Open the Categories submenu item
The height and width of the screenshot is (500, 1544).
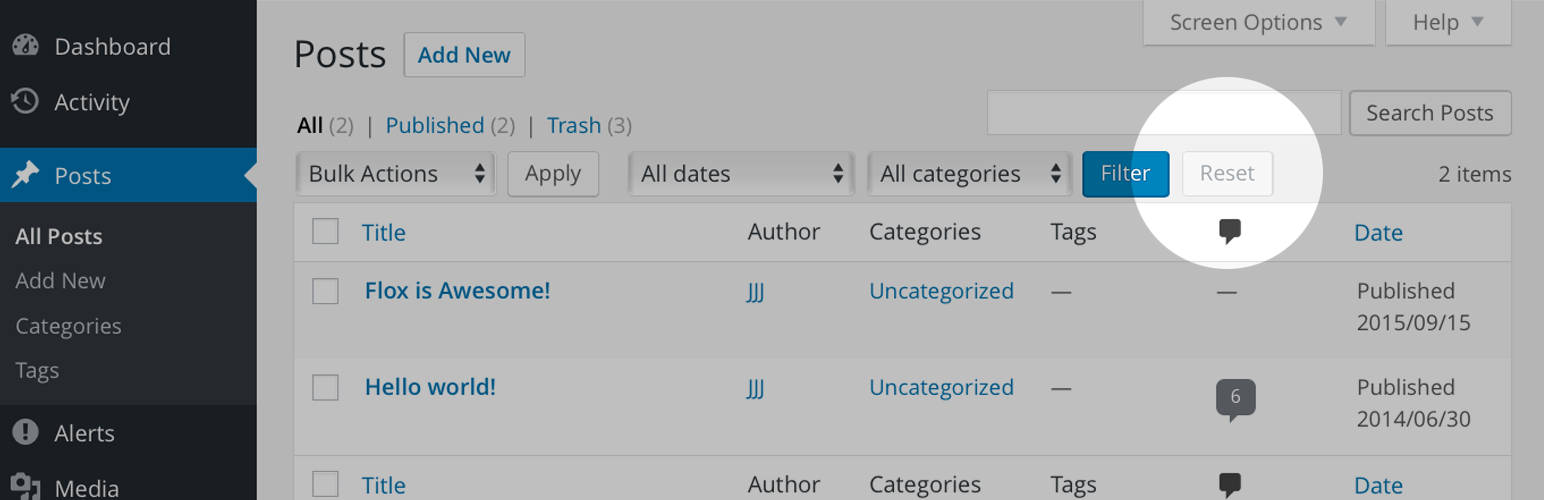[x=68, y=326]
